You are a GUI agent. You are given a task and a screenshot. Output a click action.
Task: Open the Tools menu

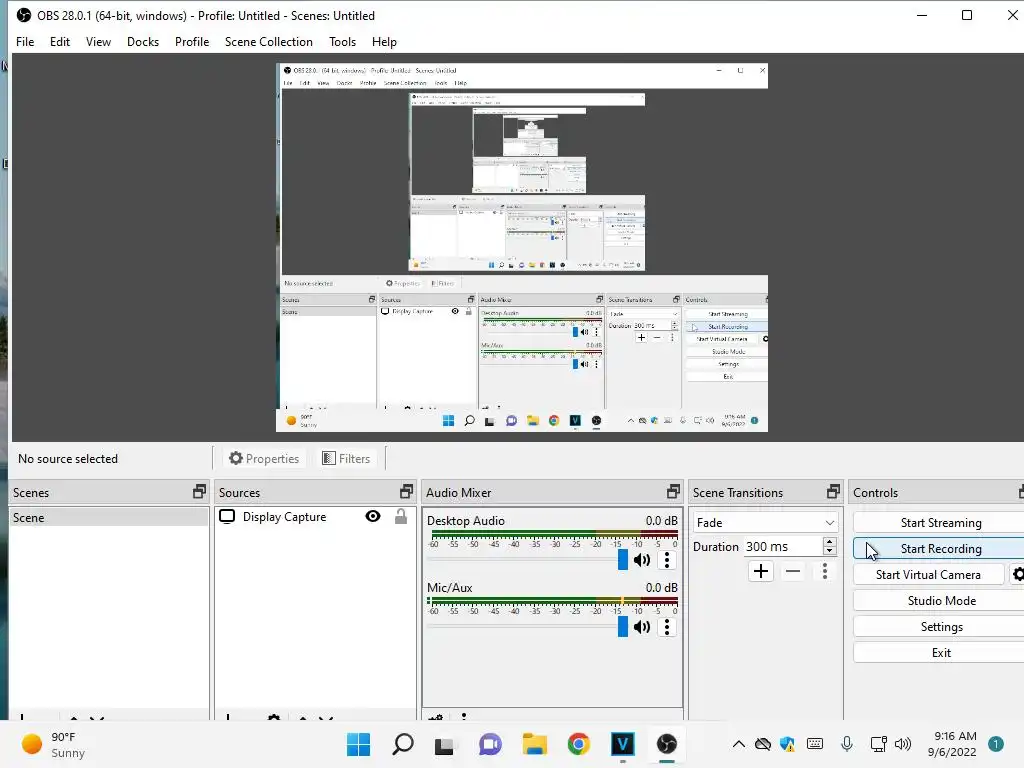(x=342, y=42)
